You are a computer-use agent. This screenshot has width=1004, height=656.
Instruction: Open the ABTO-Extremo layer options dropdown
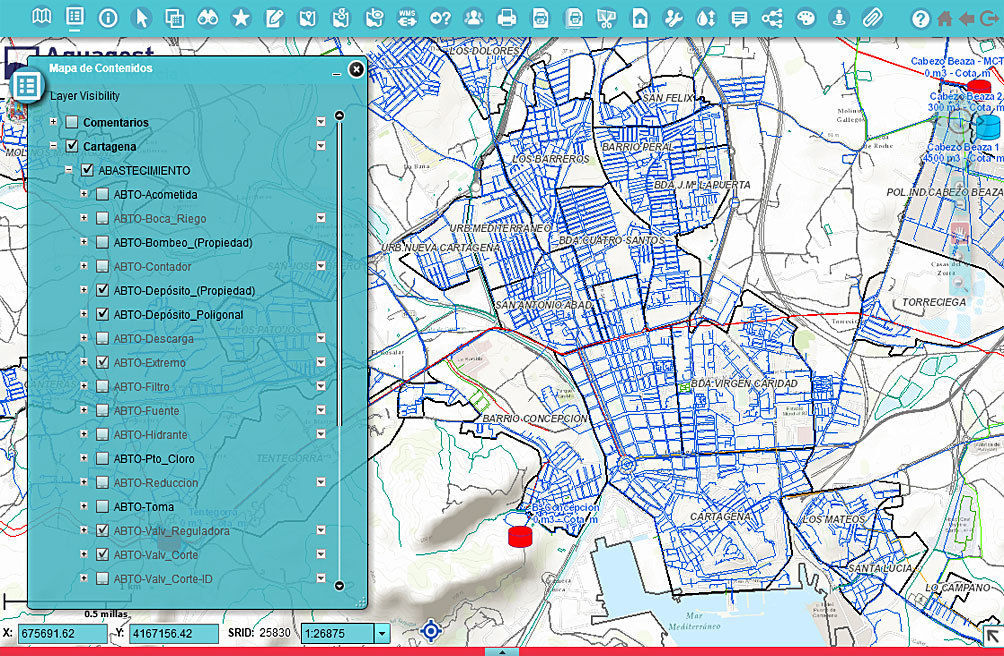pyautogui.click(x=321, y=362)
